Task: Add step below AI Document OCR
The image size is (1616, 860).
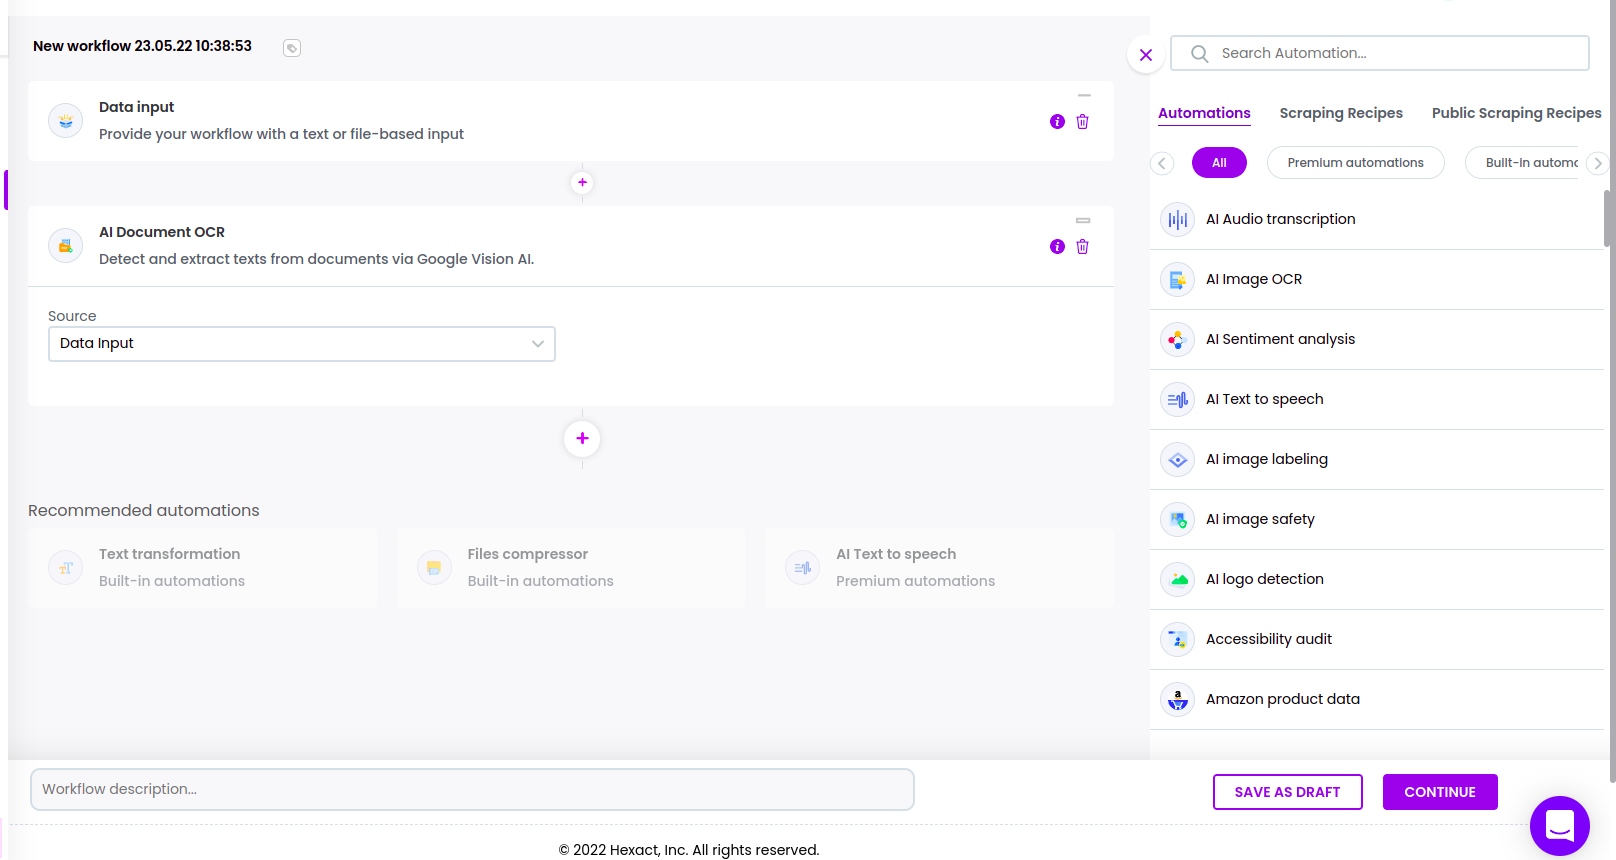Action: click(582, 438)
